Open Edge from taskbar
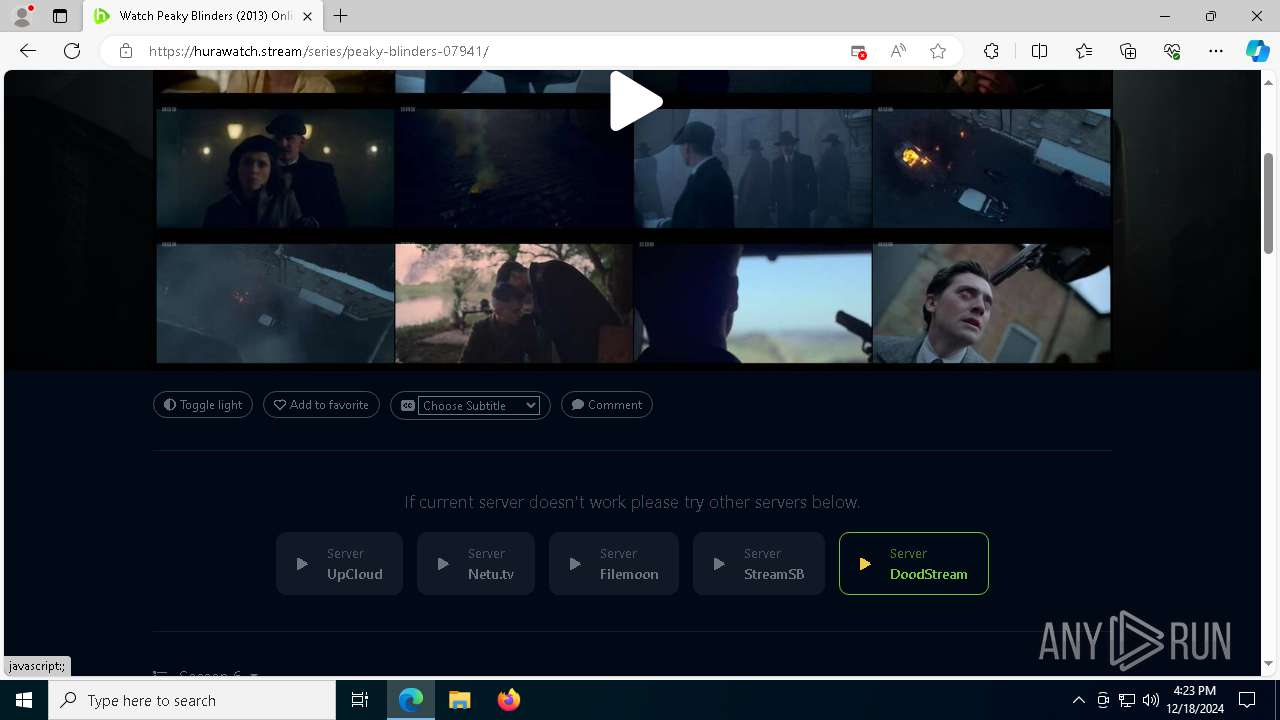 [411, 700]
